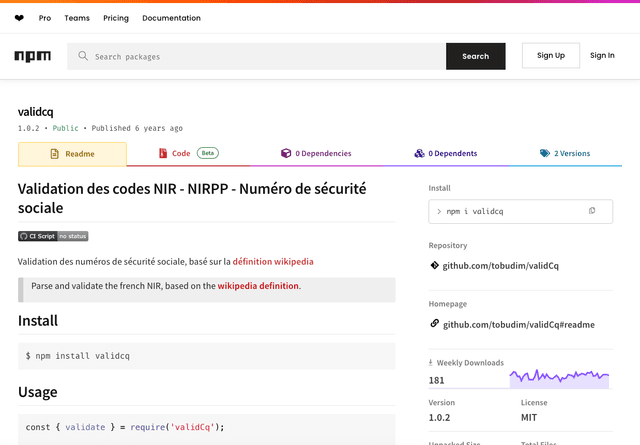This screenshot has height=445, width=640.
Task: Click the CI Script status badge
Action: [x=53, y=236]
